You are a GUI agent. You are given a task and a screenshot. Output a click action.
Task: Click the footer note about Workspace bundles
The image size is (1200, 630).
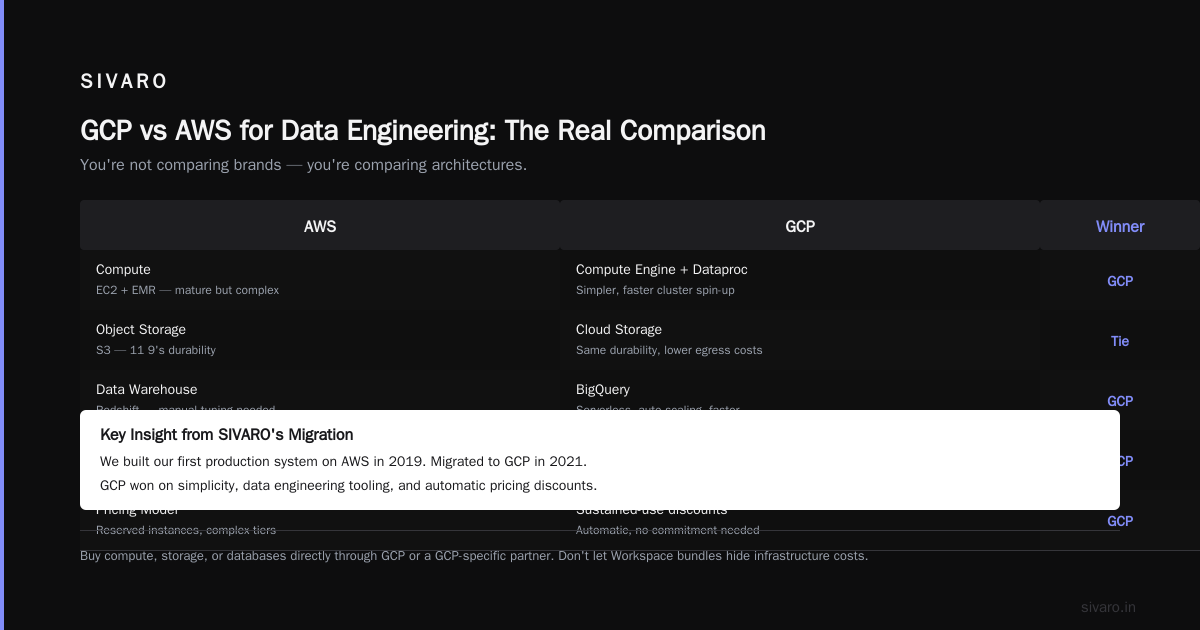(474, 556)
